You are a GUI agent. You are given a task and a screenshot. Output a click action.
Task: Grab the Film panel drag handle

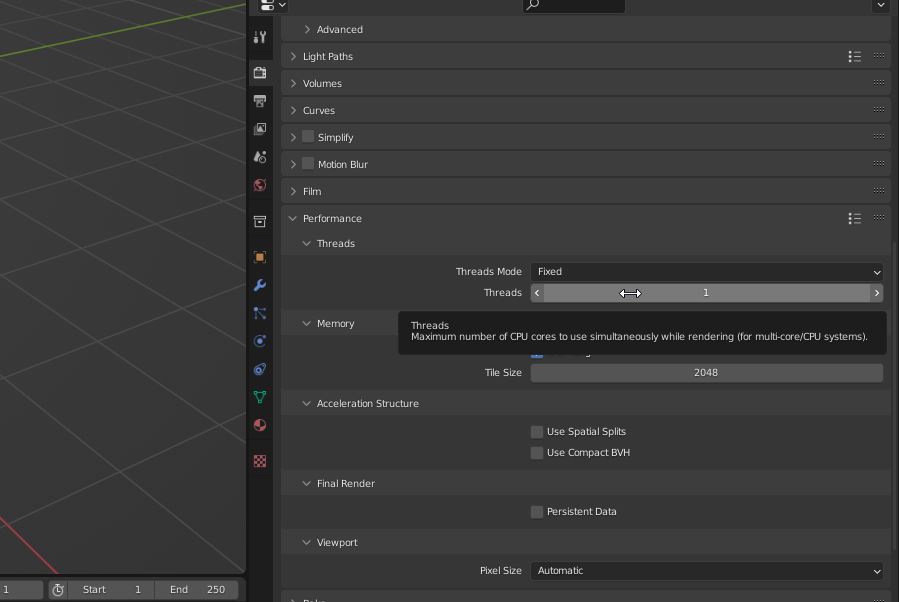coord(878,190)
